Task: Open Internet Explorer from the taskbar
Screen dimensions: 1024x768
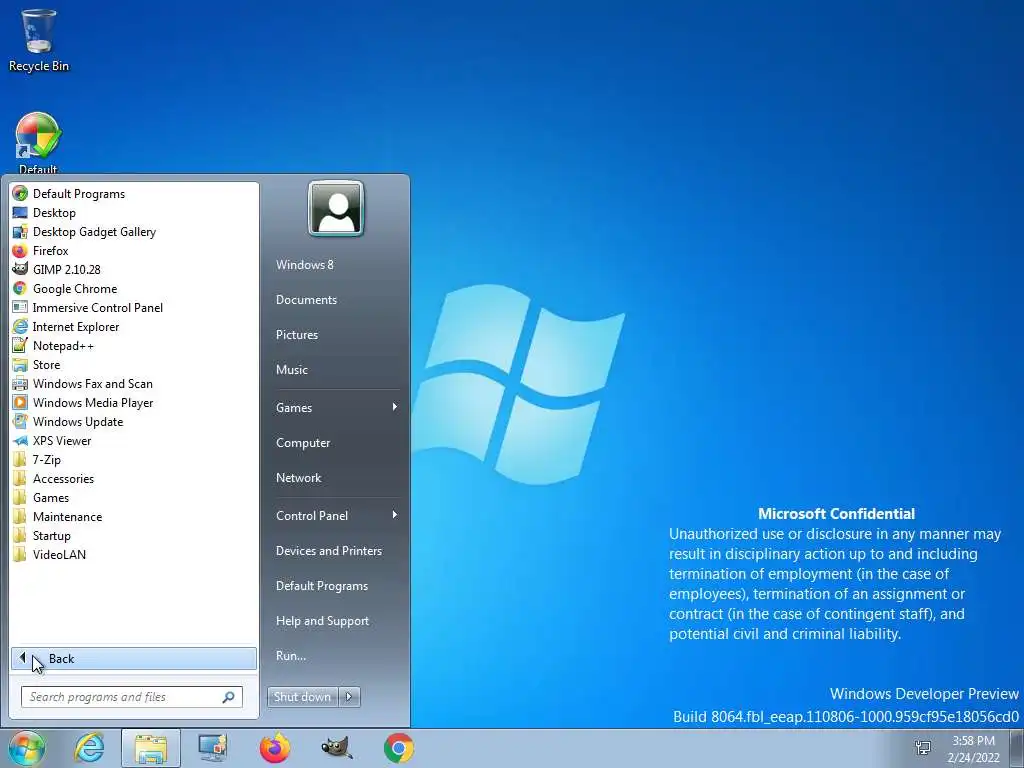Action: [89, 748]
